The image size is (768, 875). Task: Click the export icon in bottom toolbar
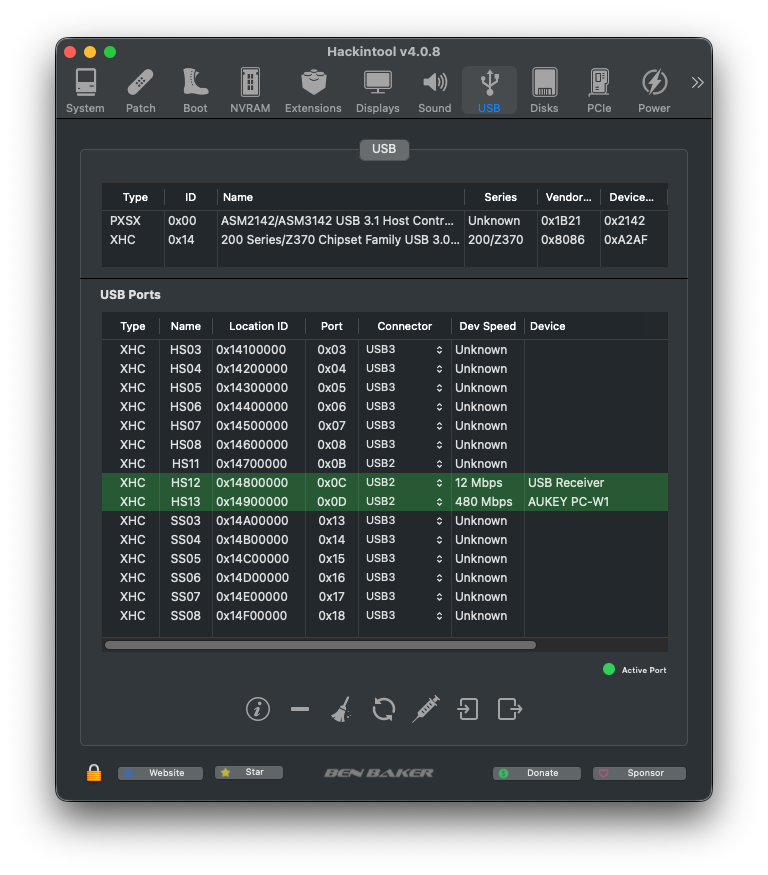click(x=510, y=709)
